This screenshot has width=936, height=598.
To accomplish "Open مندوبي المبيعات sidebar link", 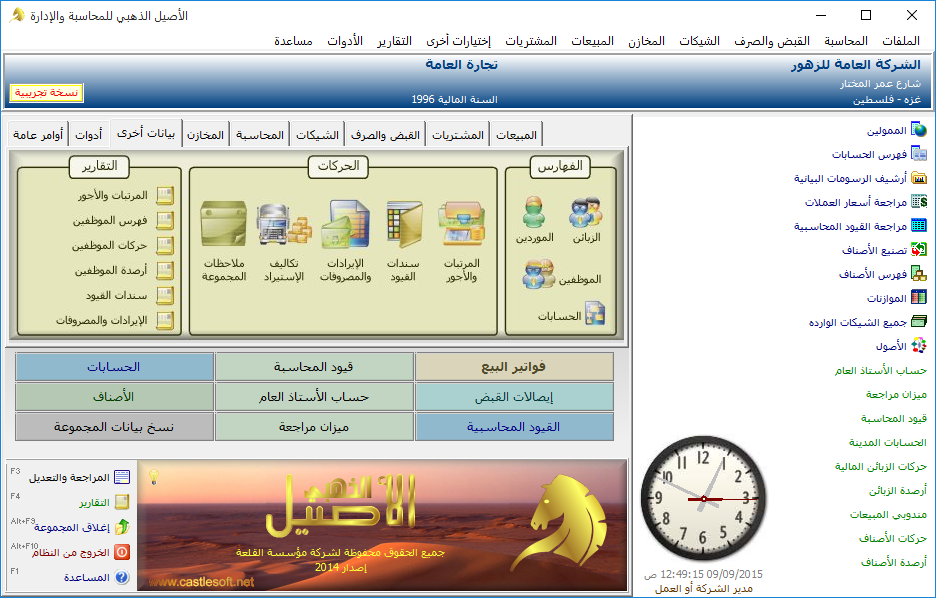I will 888,514.
